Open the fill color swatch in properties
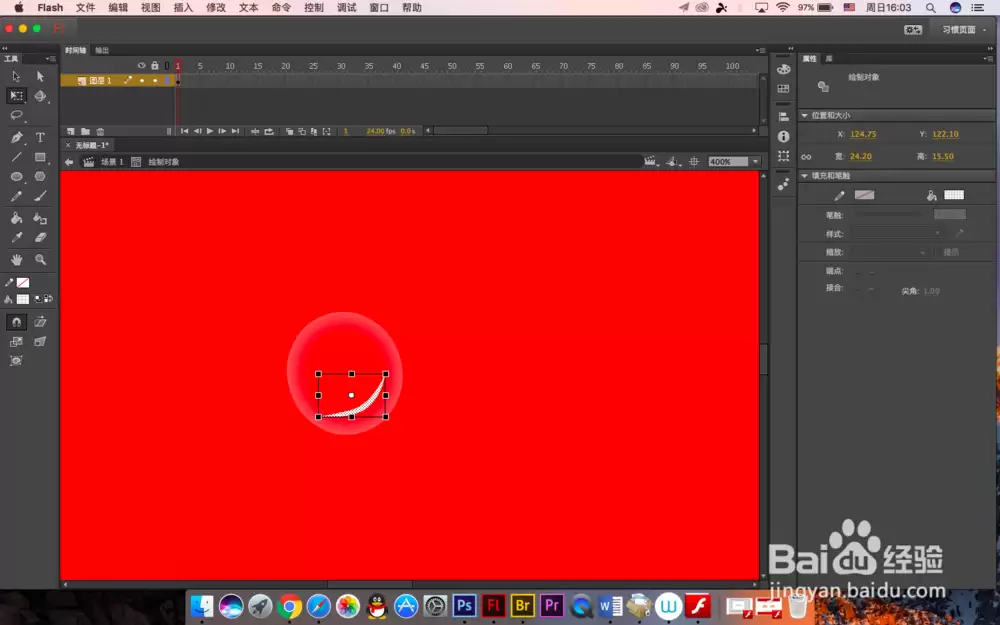Screen dimensions: 1000x625 [x=954, y=195]
